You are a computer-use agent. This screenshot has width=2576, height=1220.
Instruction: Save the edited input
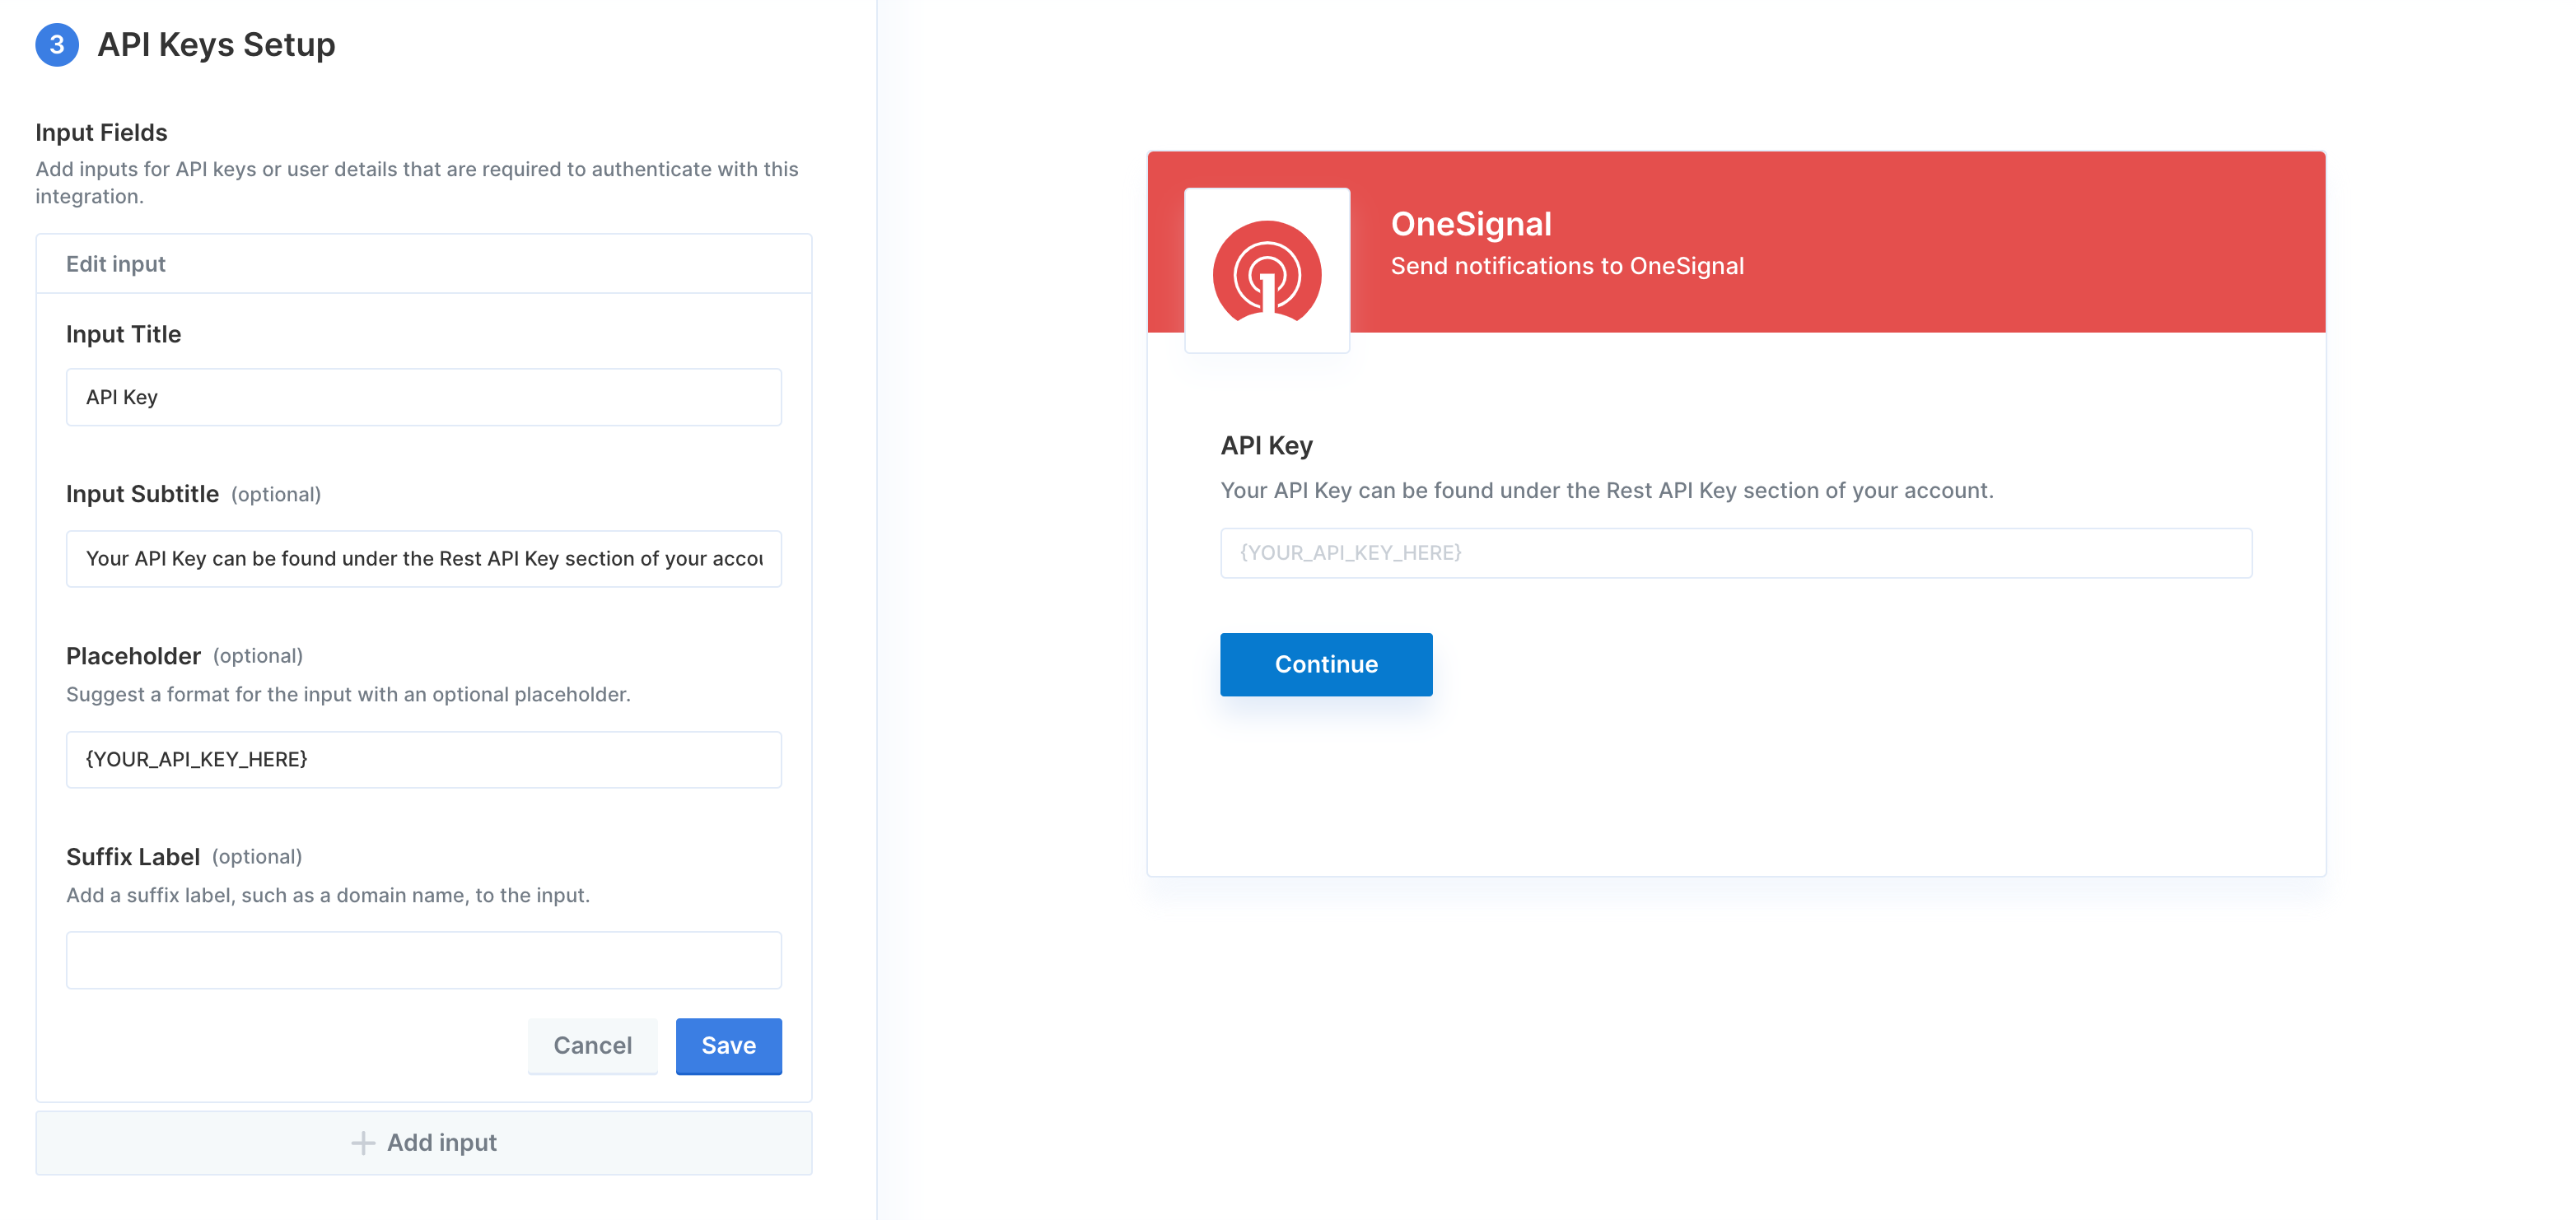[x=728, y=1046]
